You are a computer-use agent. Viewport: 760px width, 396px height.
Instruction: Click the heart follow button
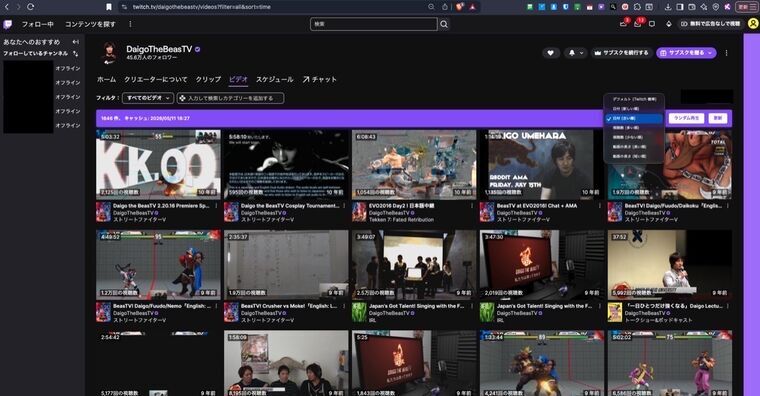click(550, 53)
